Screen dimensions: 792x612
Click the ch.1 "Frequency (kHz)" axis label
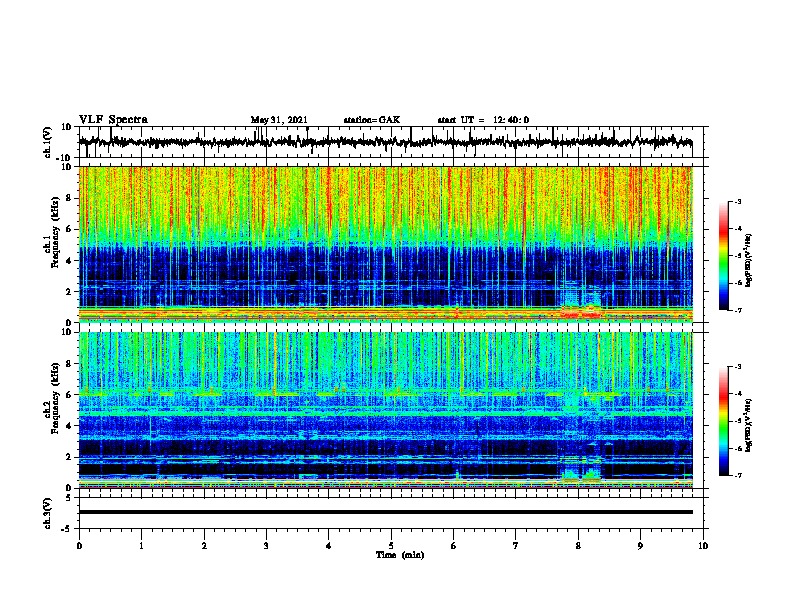point(56,233)
